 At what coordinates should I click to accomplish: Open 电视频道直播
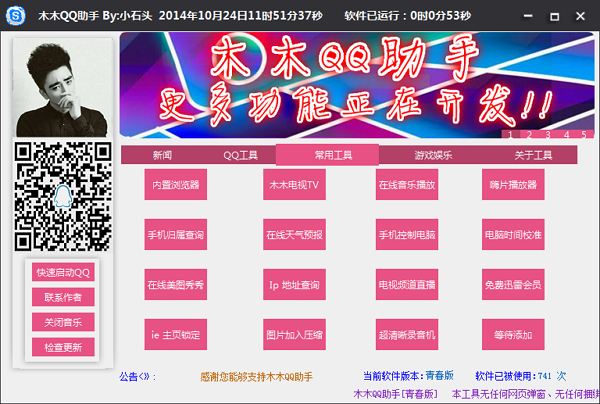click(x=407, y=284)
